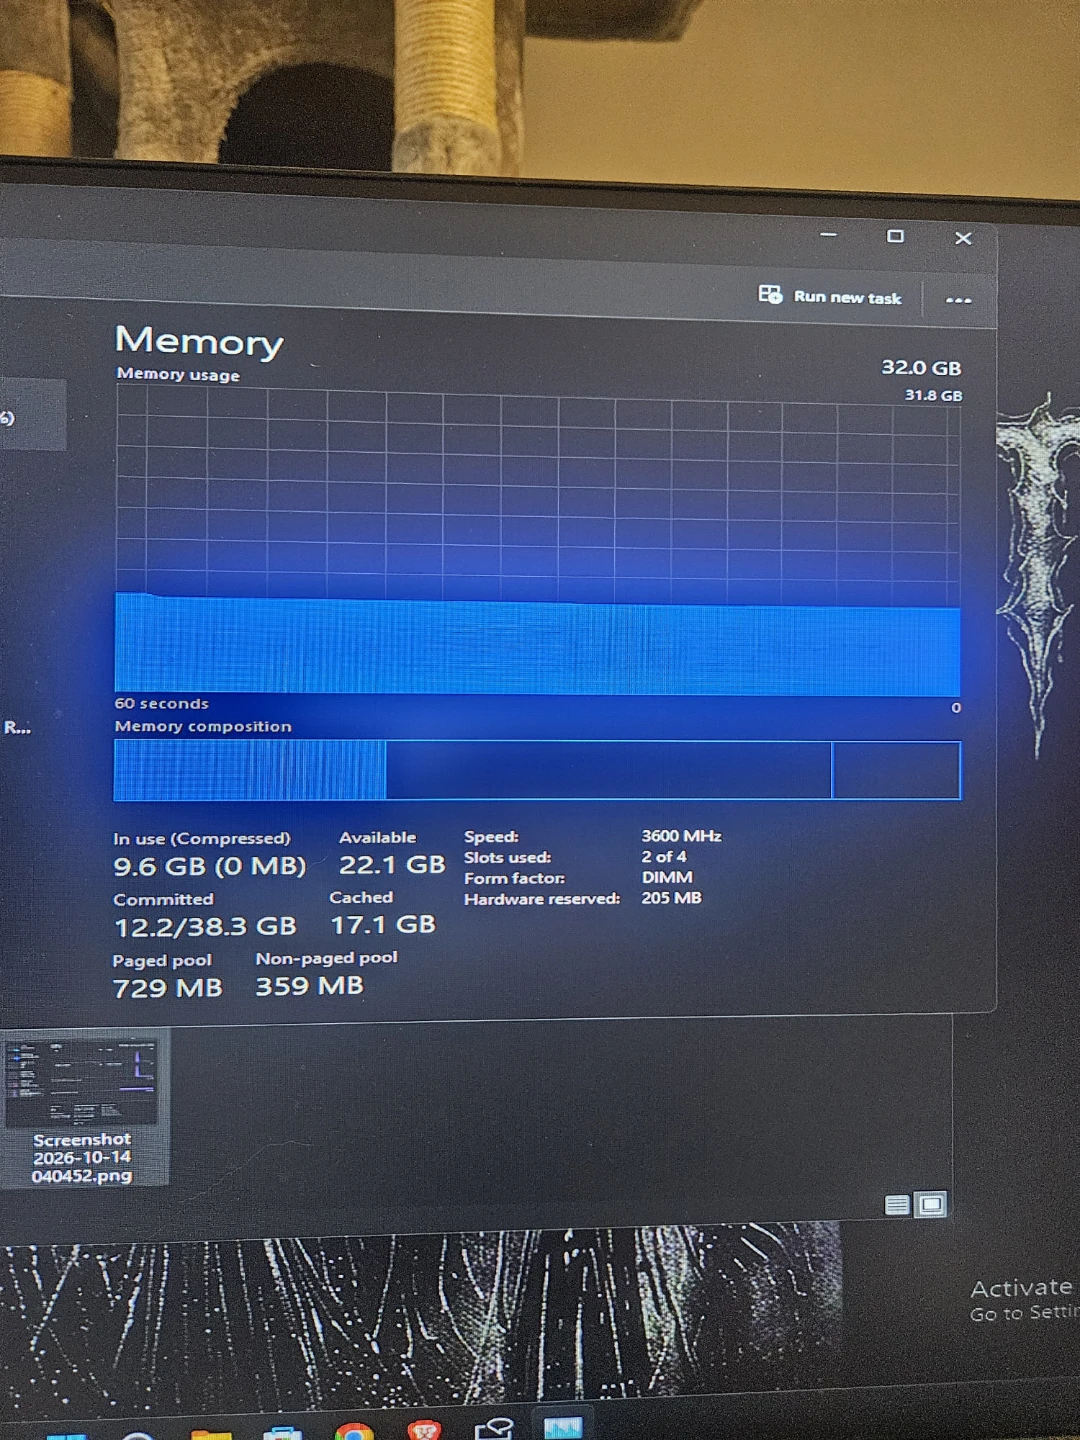Click the Form factor value DIMM
1080x1440 pixels.
pos(667,877)
